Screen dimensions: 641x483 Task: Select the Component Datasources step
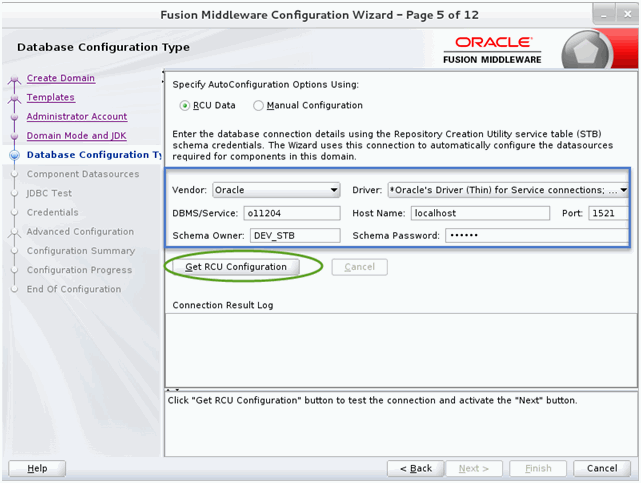click(x=83, y=174)
